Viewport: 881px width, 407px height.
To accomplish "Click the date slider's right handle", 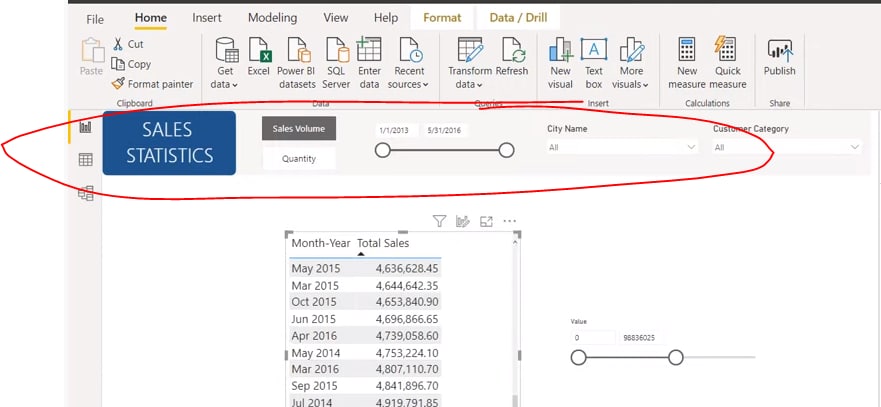I will pos(506,150).
